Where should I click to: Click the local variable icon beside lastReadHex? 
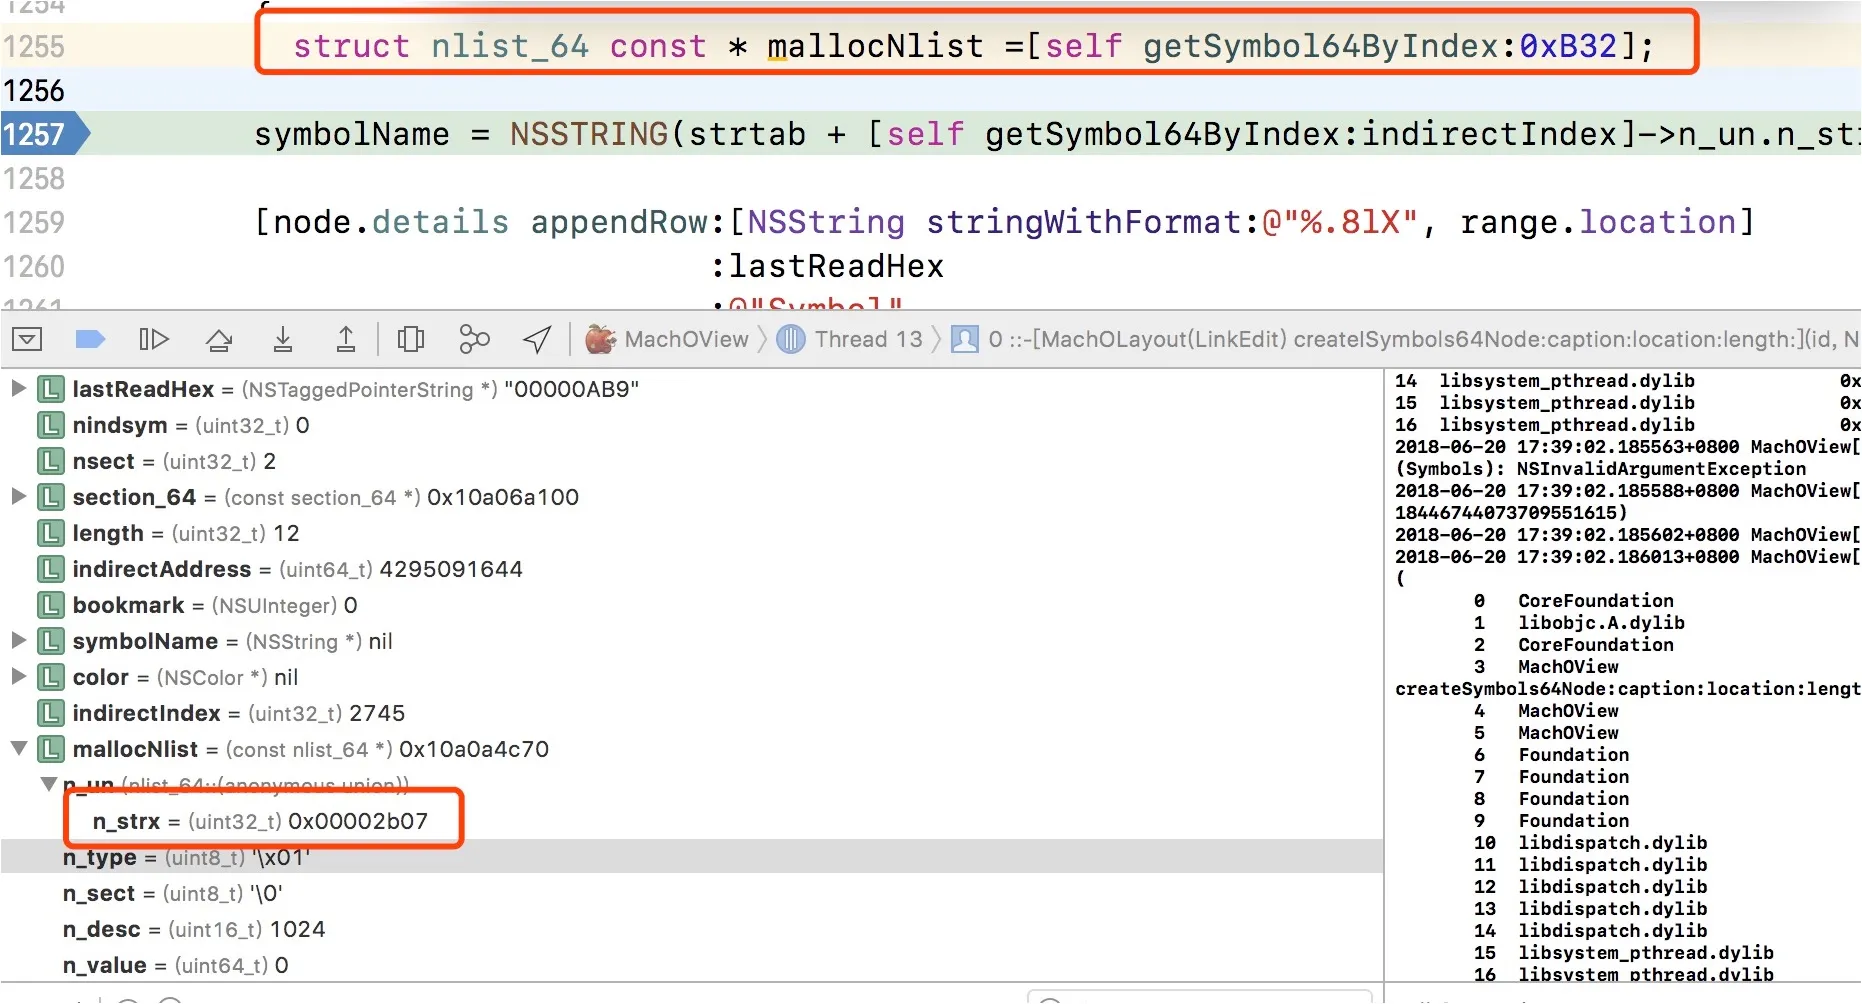click(x=51, y=389)
